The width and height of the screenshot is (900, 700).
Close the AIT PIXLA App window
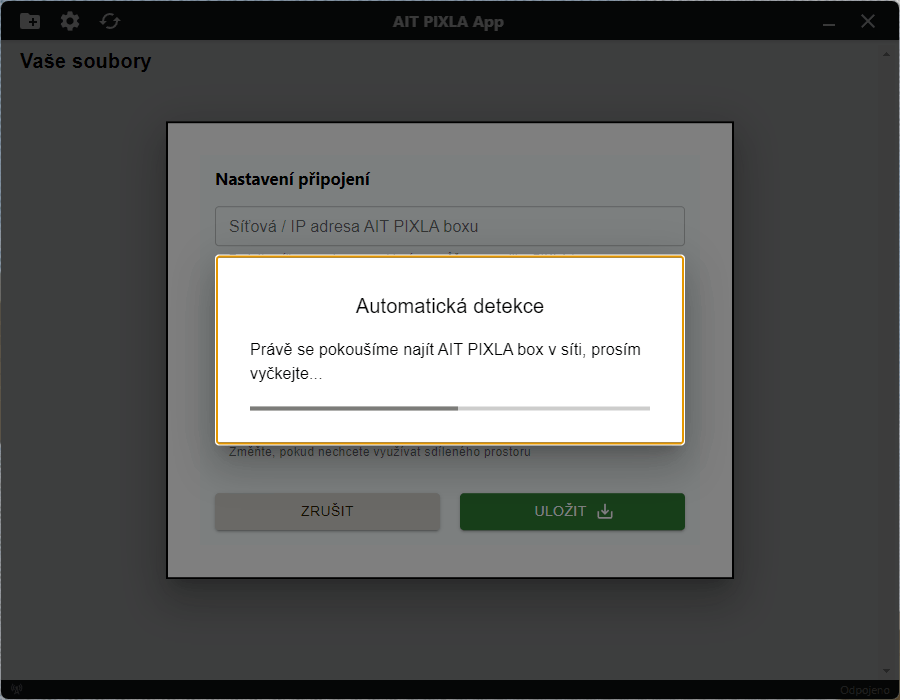(x=868, y=21)
